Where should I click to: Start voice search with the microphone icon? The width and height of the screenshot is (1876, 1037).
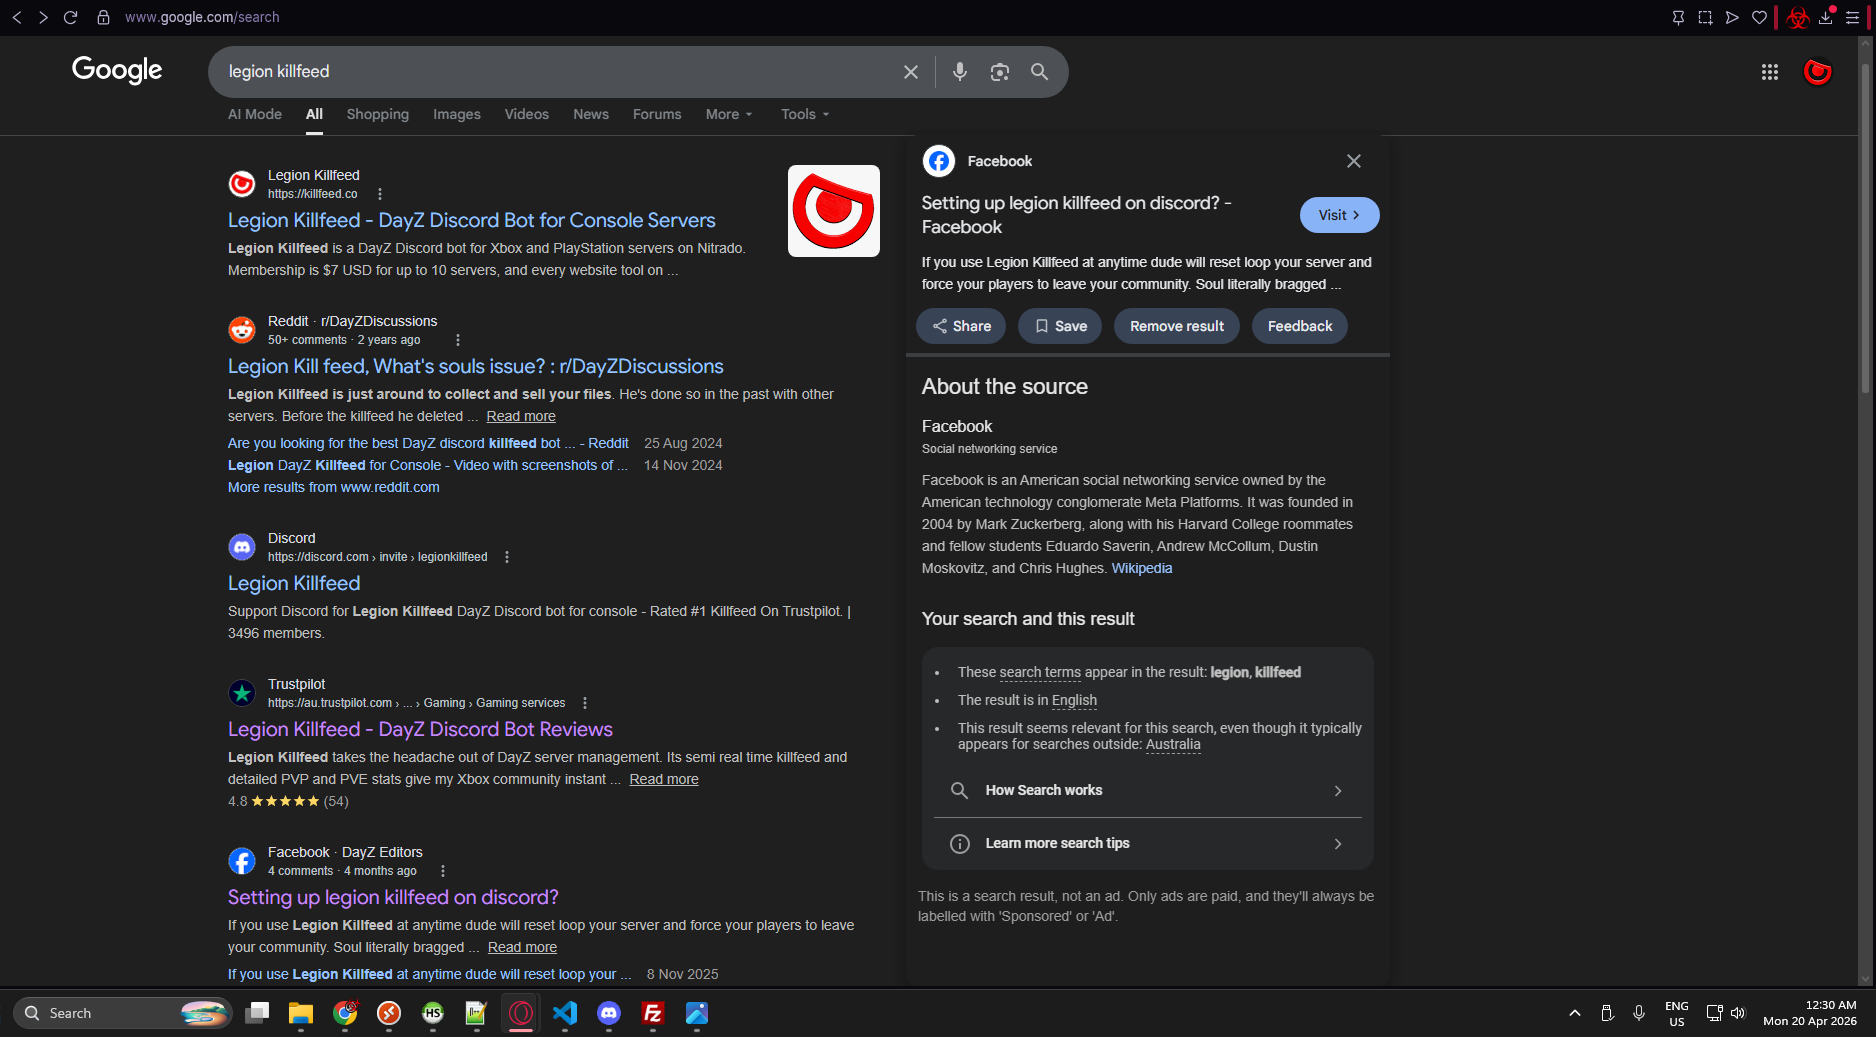click(x=960, y=72)
